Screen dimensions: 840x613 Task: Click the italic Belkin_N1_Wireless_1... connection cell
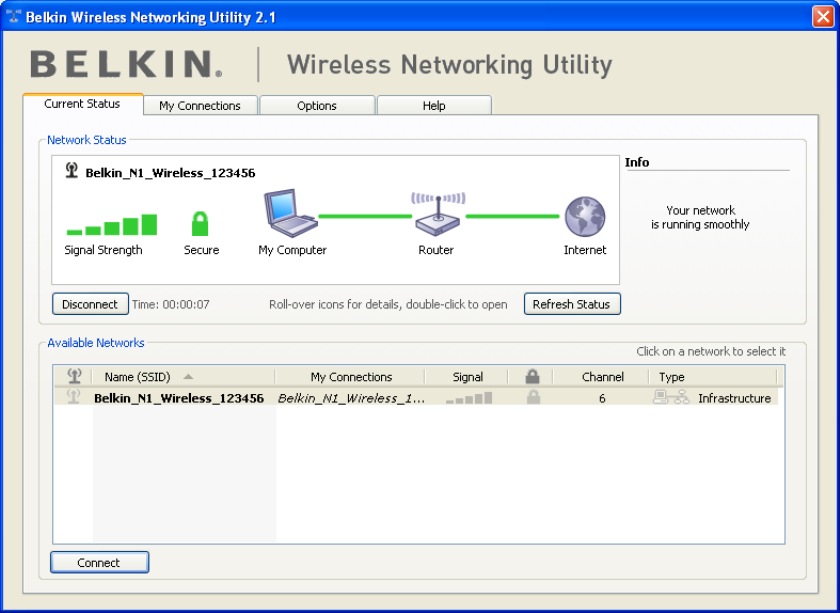tap(351, 398)
